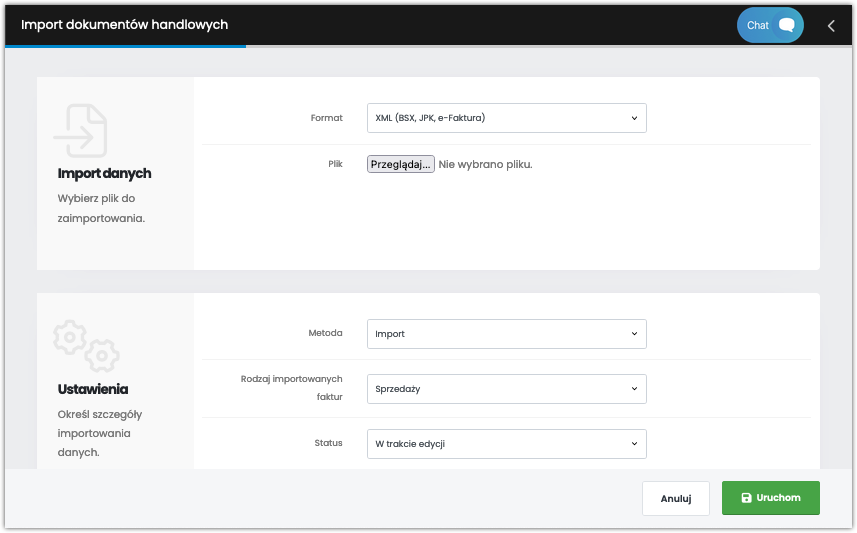Image resolution: width=857 pixels, height=533 pixels.
Task: Click the import document arrow icon
Action: (x=81, y=131)
